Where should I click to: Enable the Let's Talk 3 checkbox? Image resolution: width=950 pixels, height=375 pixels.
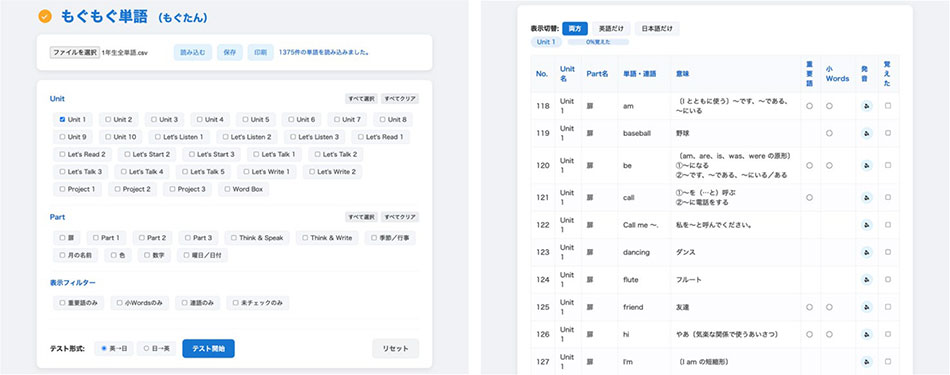click(x=62, y=171)
